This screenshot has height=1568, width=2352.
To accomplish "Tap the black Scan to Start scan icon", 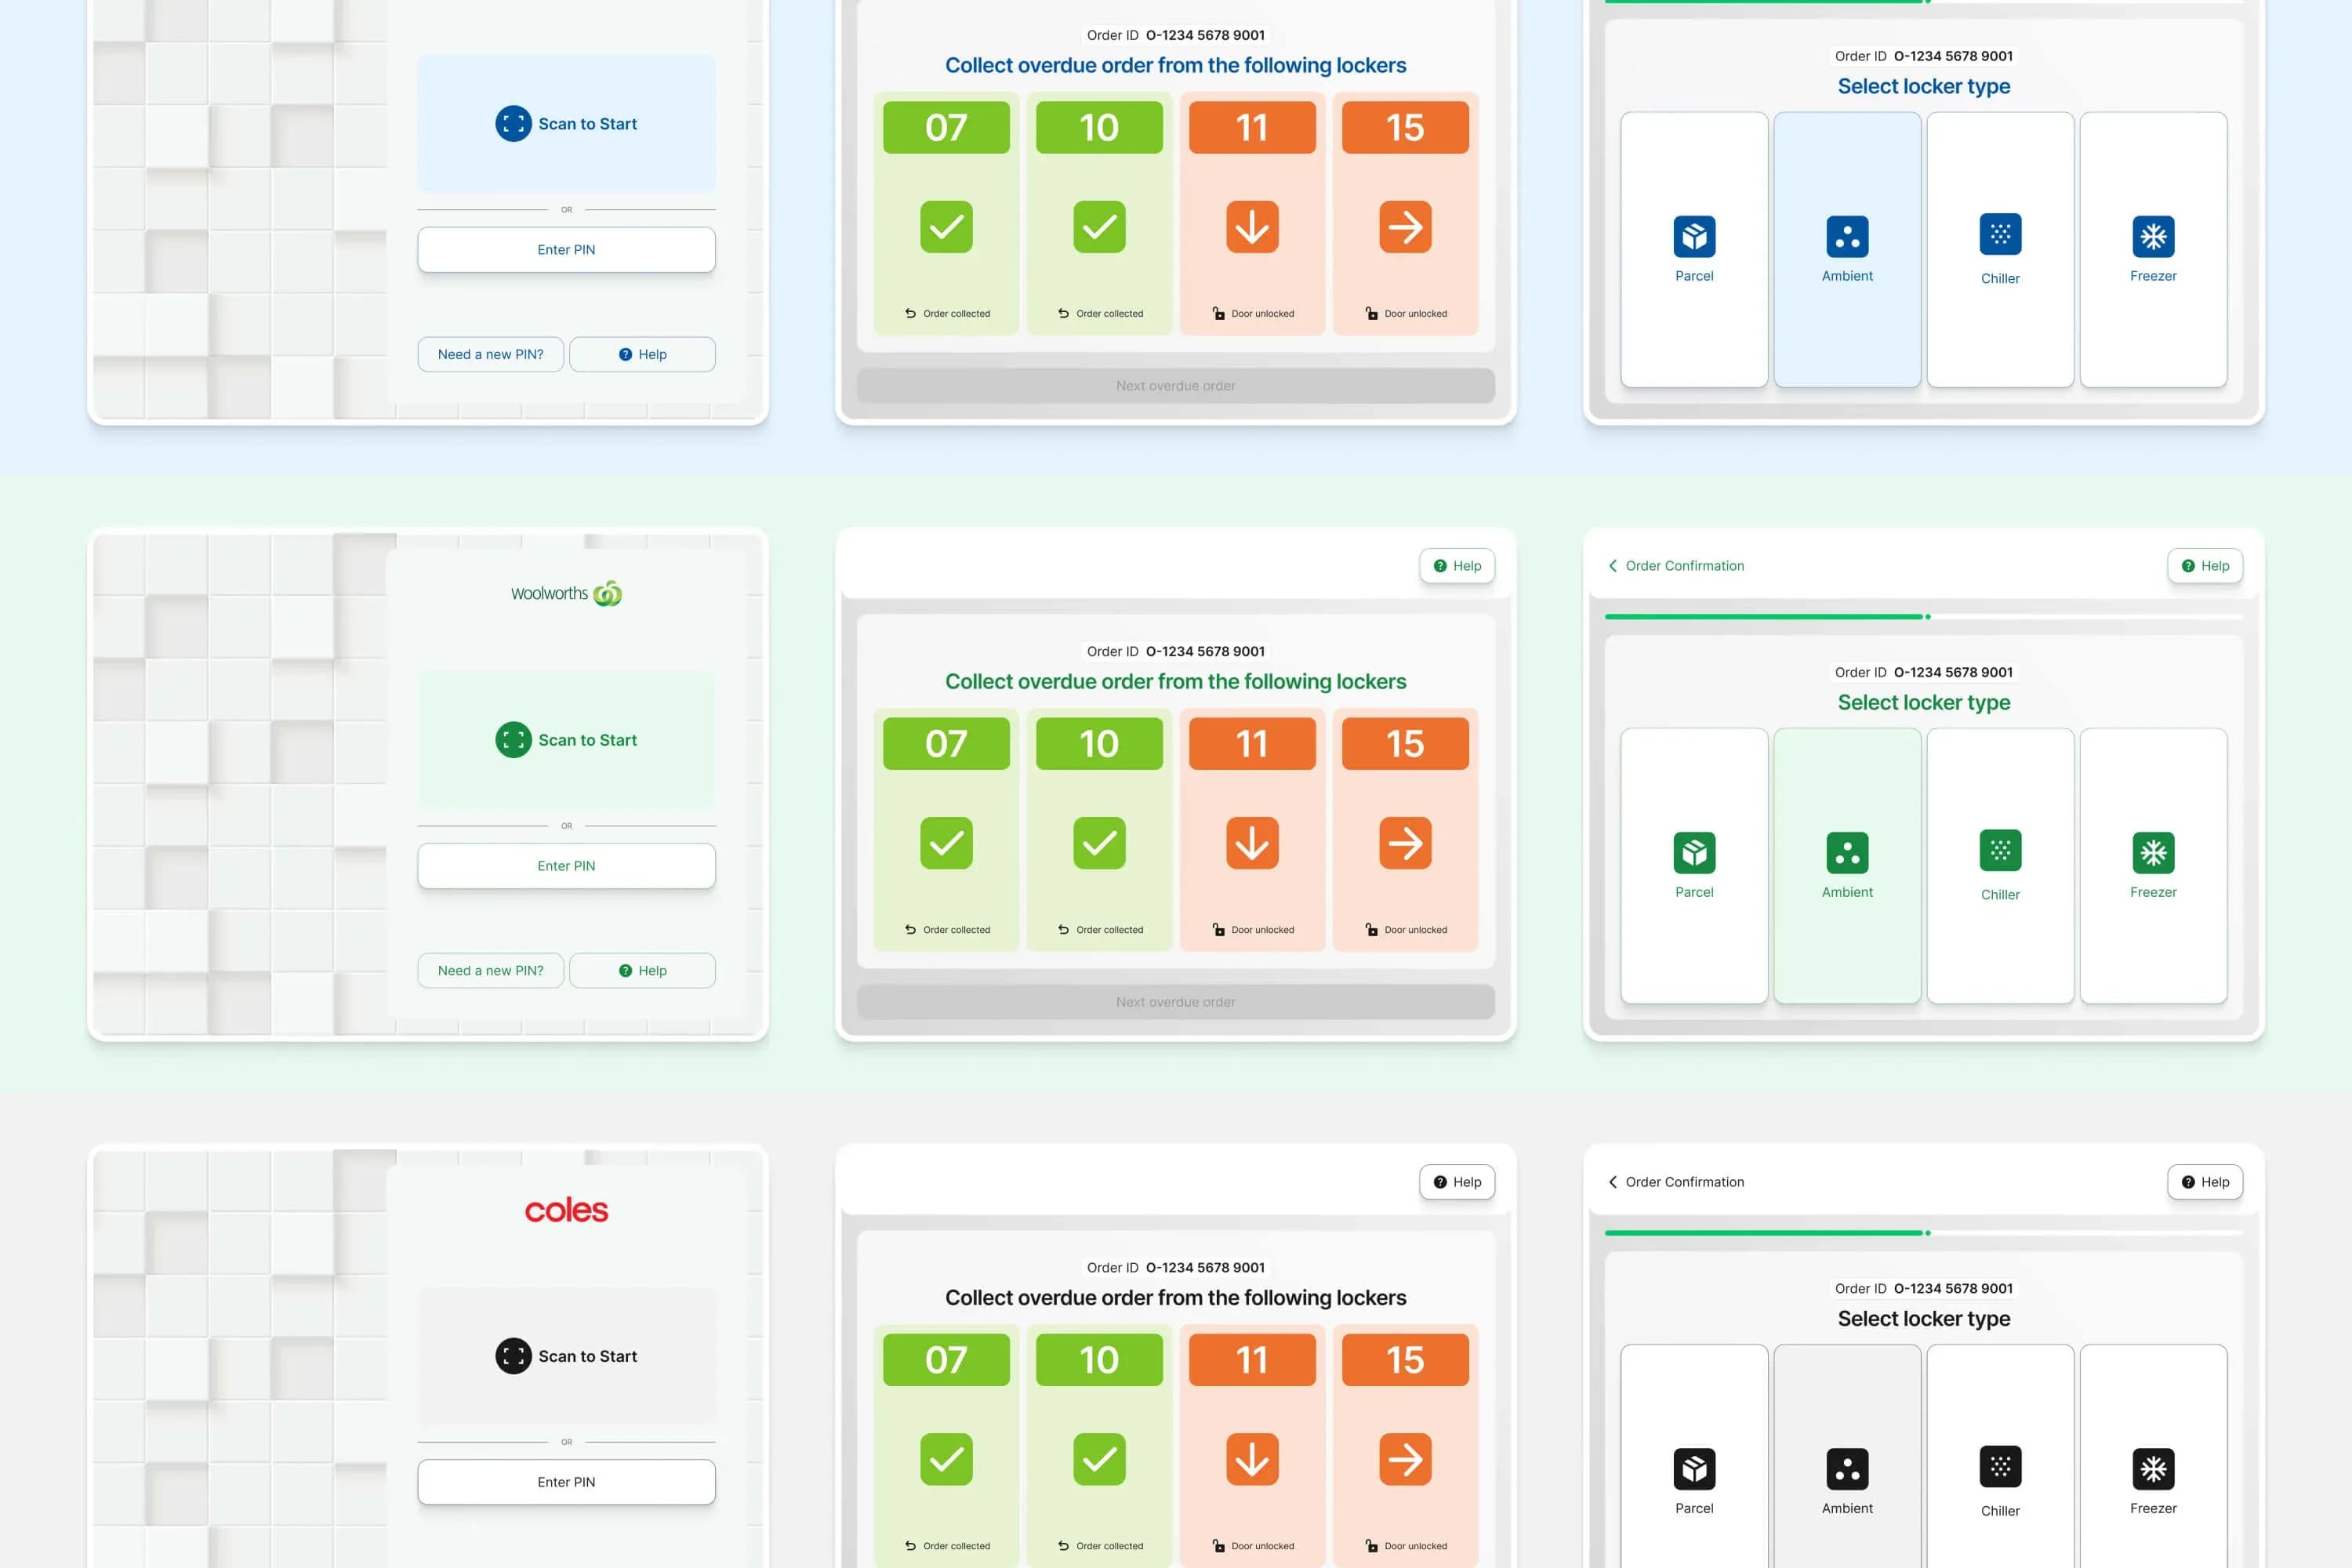I will tap(513, 1356).
